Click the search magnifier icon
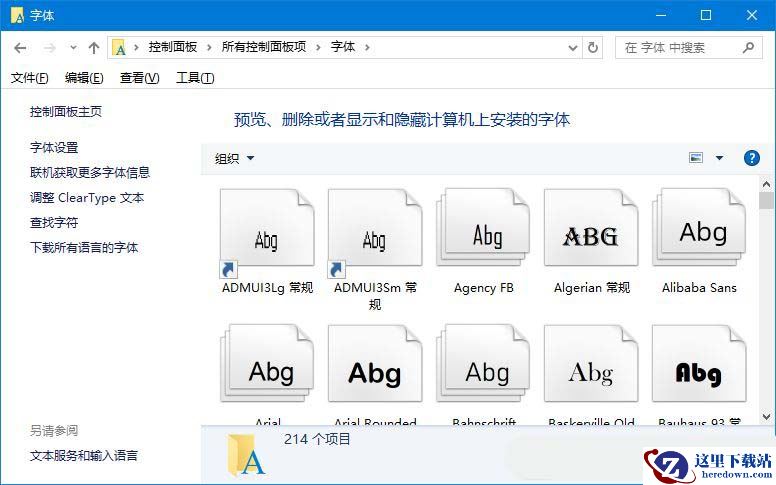 click(x=748, y=48)
